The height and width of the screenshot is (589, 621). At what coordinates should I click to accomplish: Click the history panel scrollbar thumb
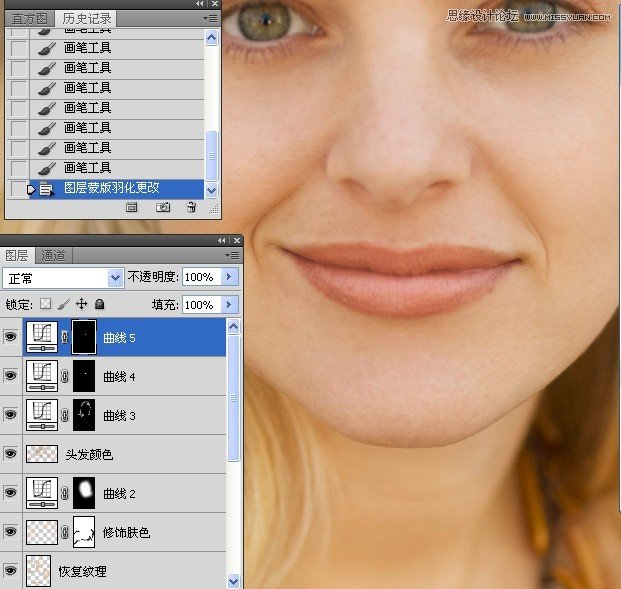(x=212, y=156)
